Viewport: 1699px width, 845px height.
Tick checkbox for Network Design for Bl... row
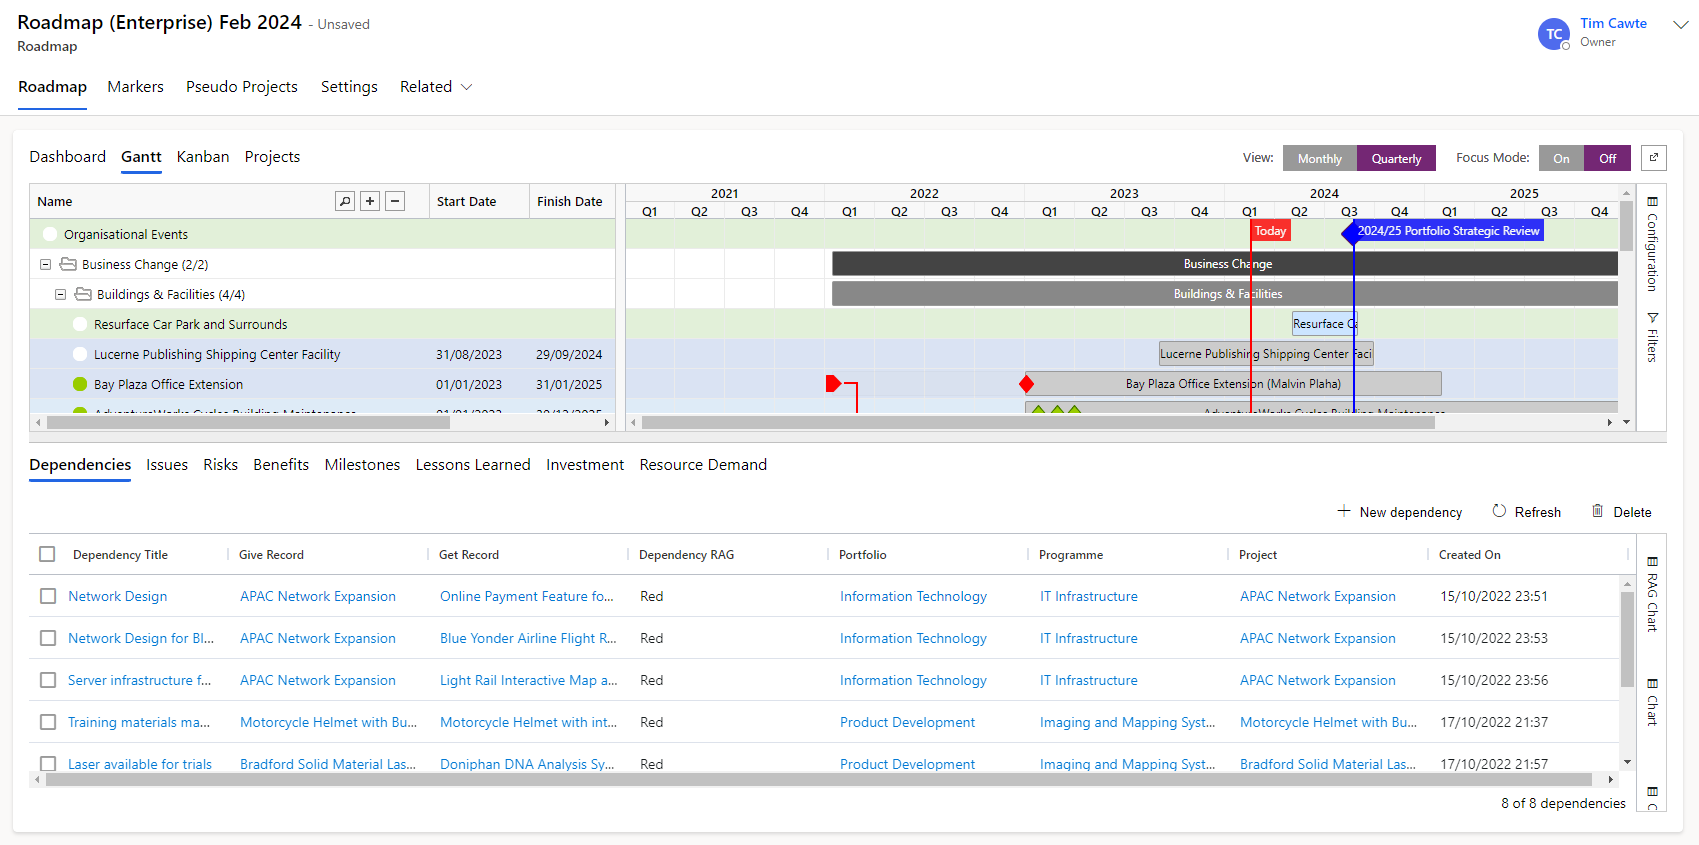click(47, 638)
